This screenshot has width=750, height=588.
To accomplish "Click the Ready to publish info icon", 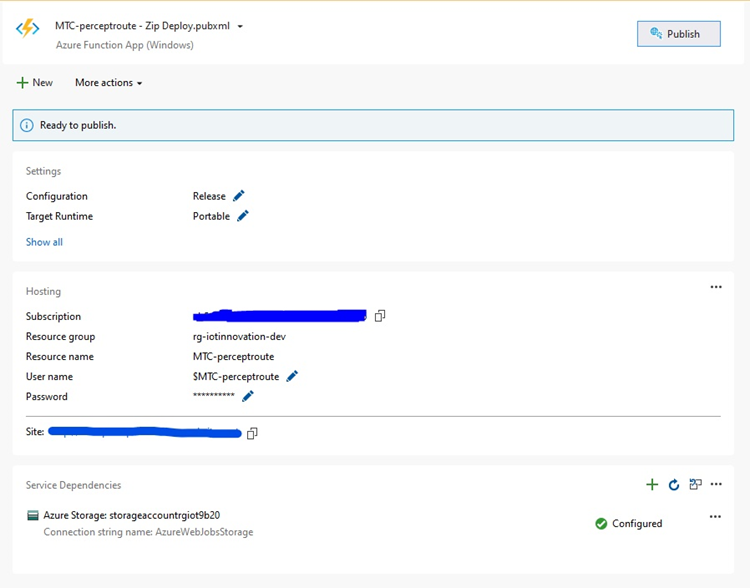I will [x=27, y=125].
